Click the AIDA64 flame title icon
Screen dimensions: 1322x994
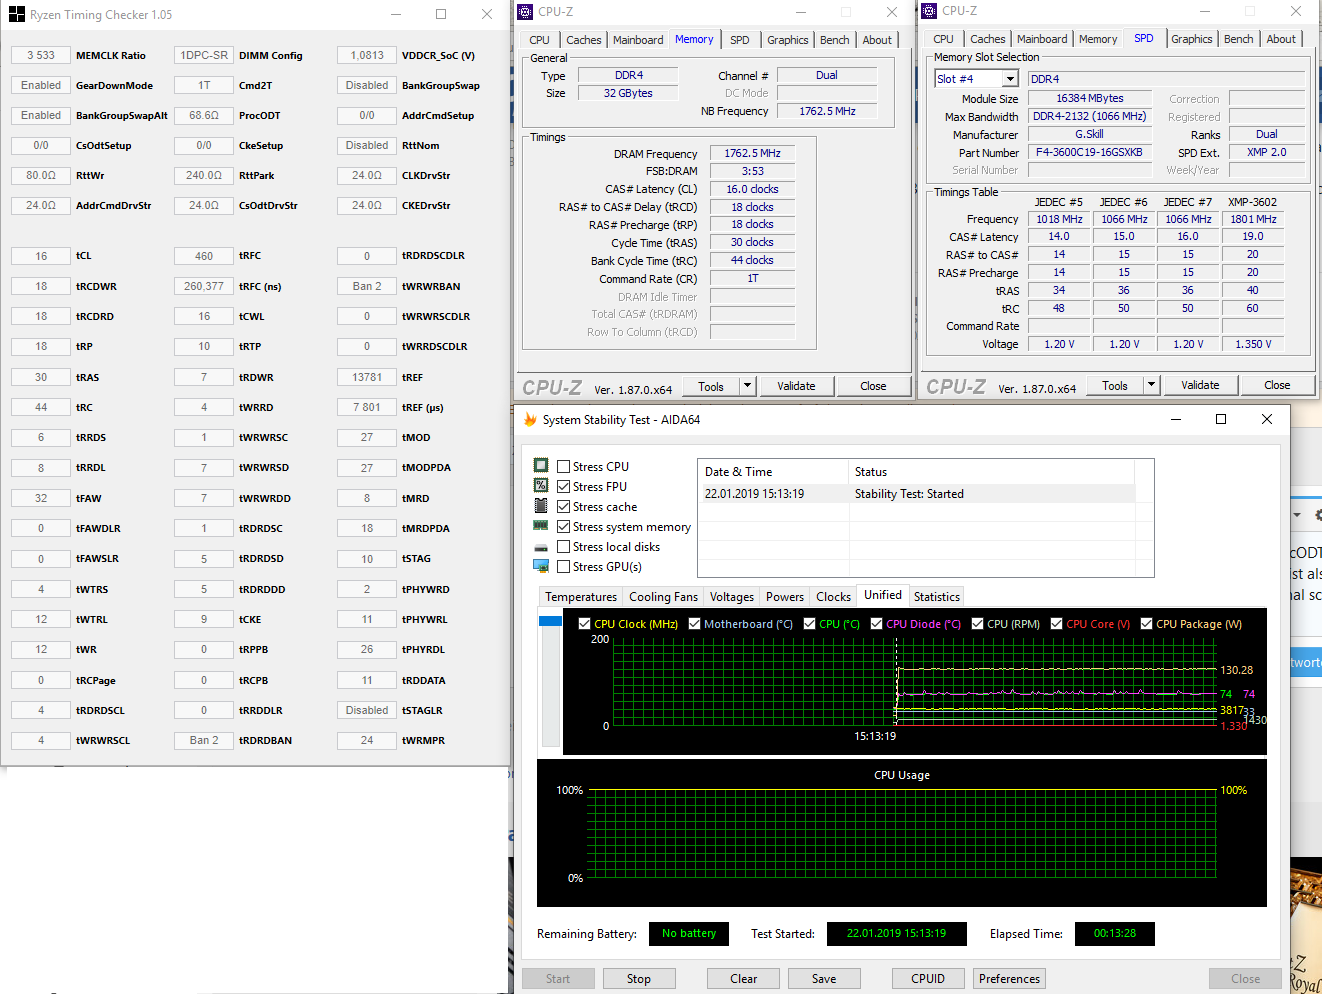(530, 420)
